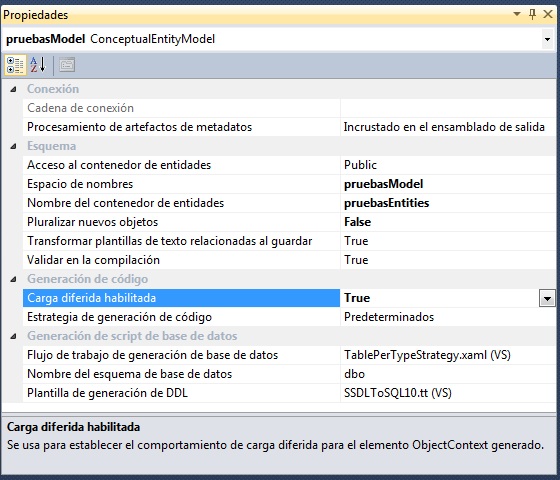Collapse the Esquema category
Viewport: 560px width, 480px height.
point(13,146)
